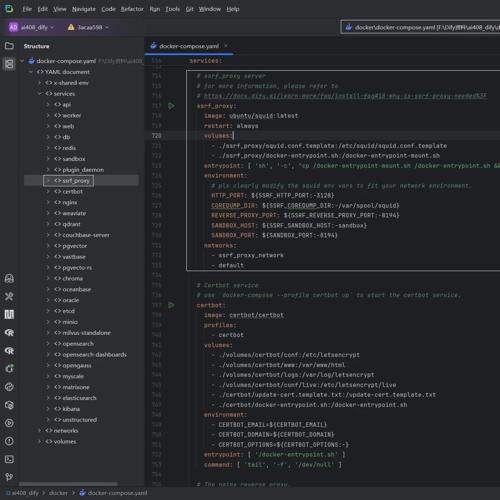Click the circular Python console sidebar icon

point(9,387)
